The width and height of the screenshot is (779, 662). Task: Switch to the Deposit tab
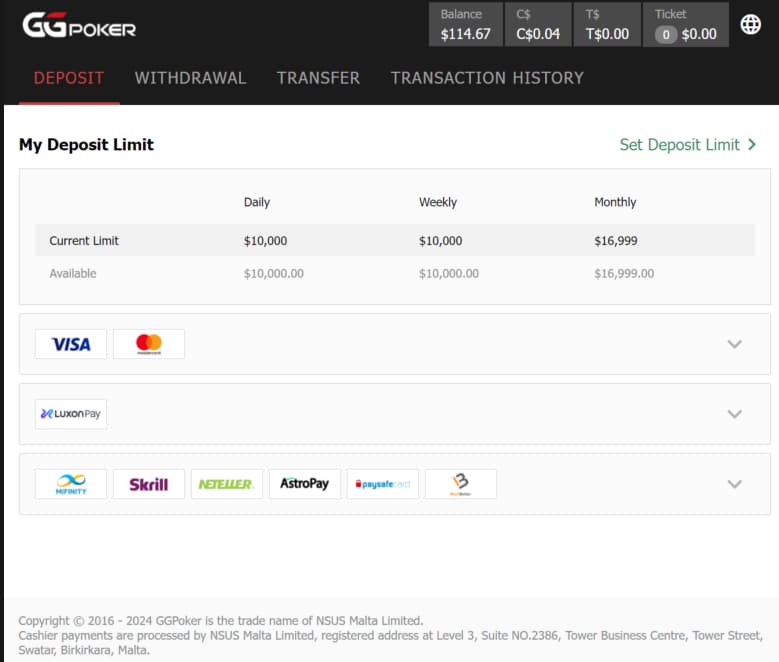tap(69, 78)
